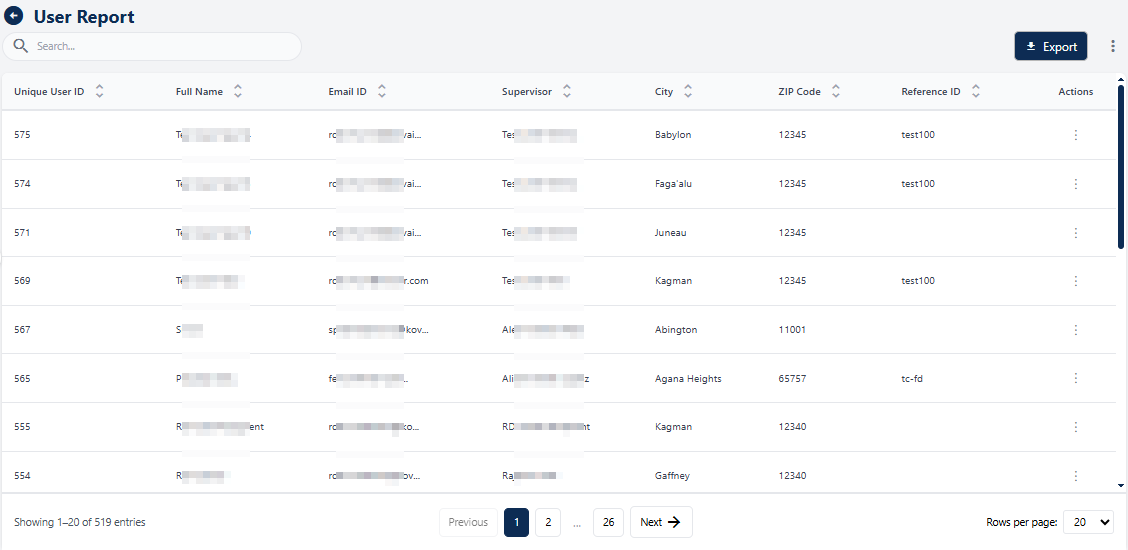Sort by Full Name column
1128x550 pixels.
[x=237, y=91]
